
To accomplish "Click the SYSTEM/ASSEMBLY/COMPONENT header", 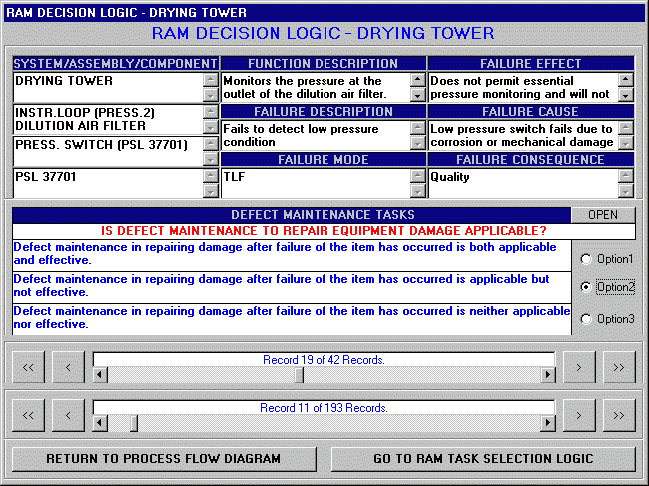I will point(115,64).
